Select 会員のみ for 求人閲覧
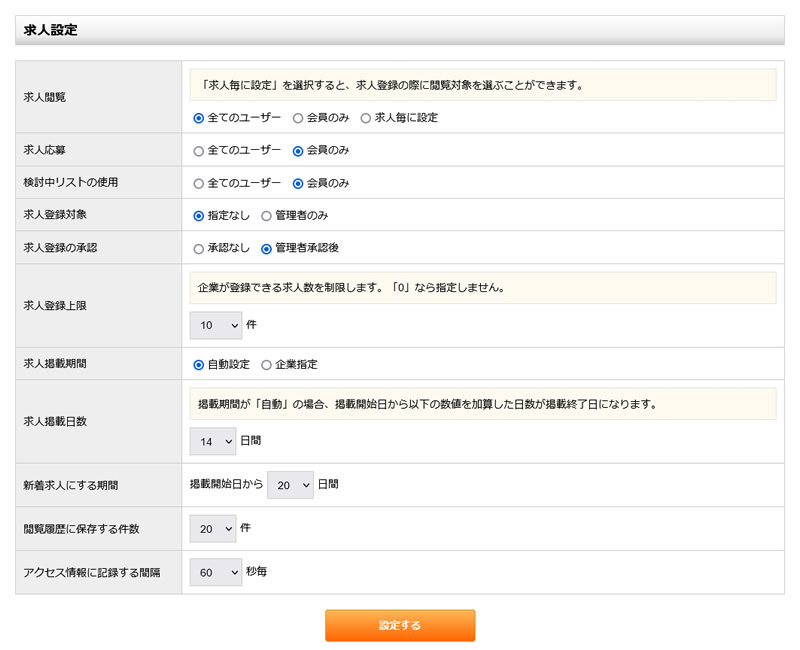 pos(298,118)
